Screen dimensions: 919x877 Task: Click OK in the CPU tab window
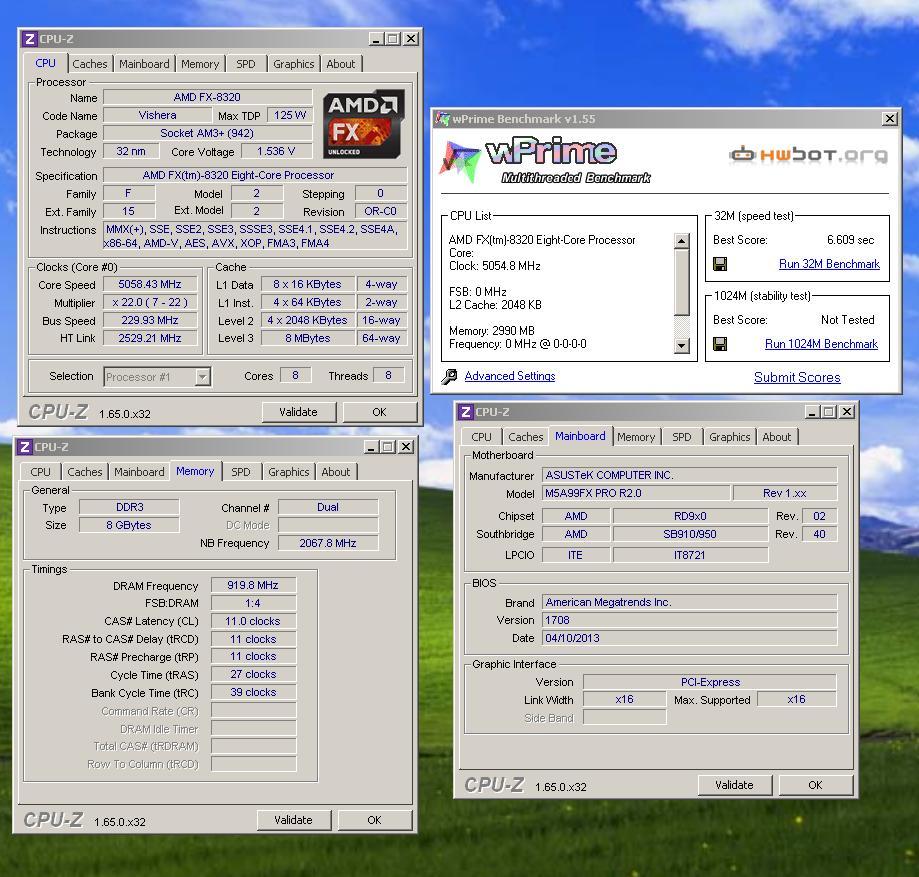[x=379, y=412]
